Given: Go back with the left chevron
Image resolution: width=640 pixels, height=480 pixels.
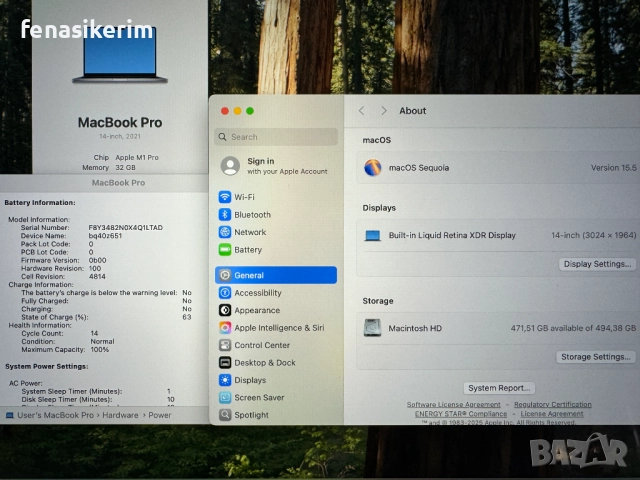Looking at the screenshot, I should click(x=361, y=111).
